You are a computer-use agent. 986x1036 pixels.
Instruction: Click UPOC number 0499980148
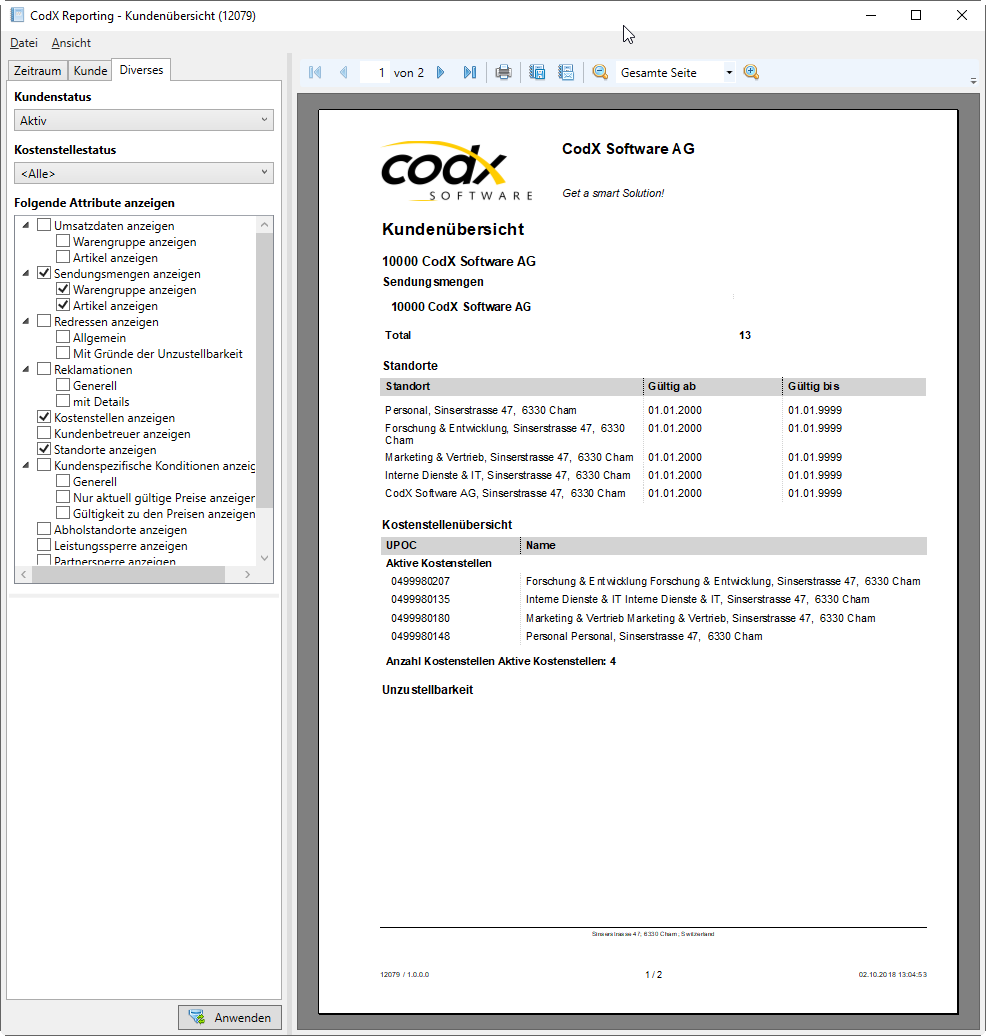(x=420, y=636)
